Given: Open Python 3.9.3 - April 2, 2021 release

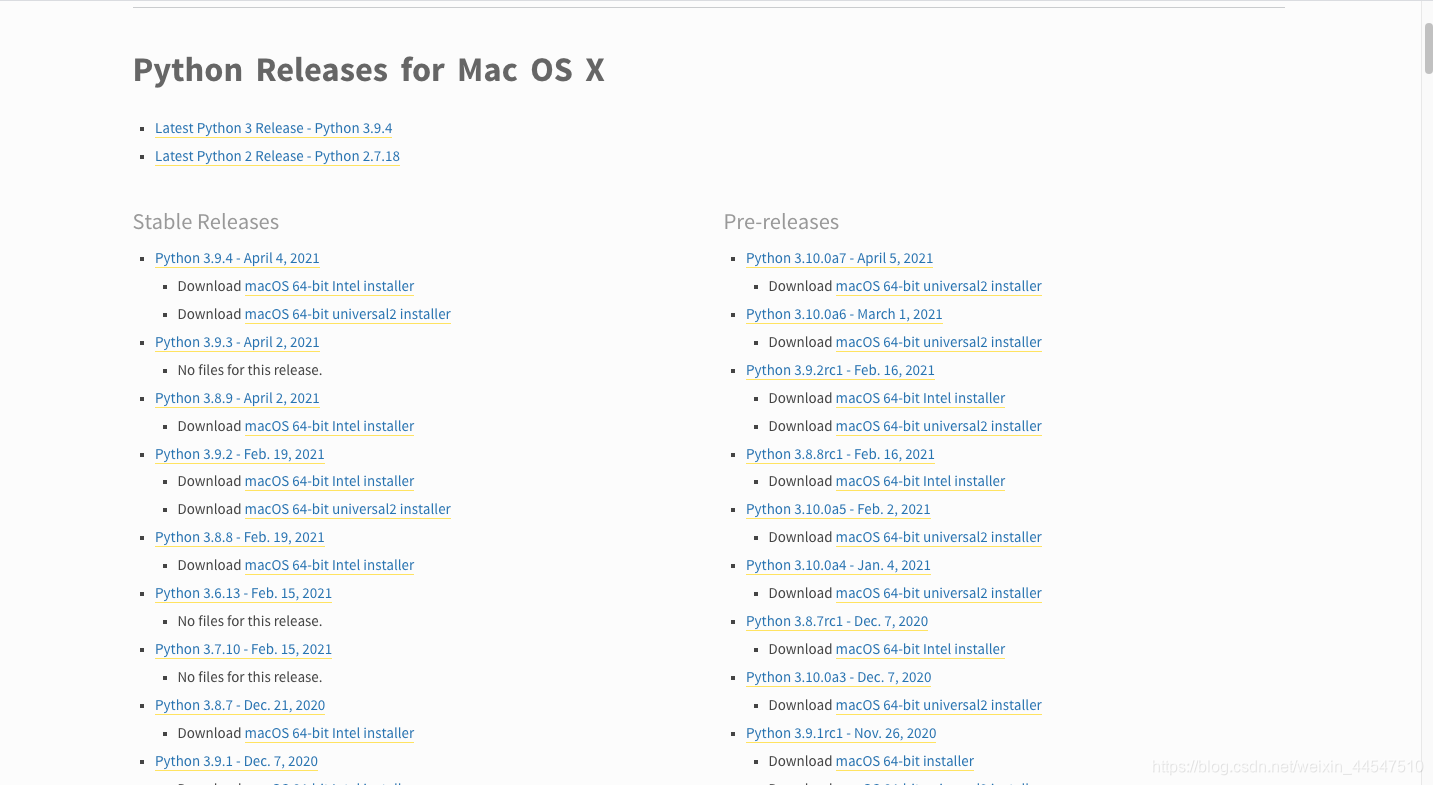Looking at the screenshot, I should click(237, 342).
